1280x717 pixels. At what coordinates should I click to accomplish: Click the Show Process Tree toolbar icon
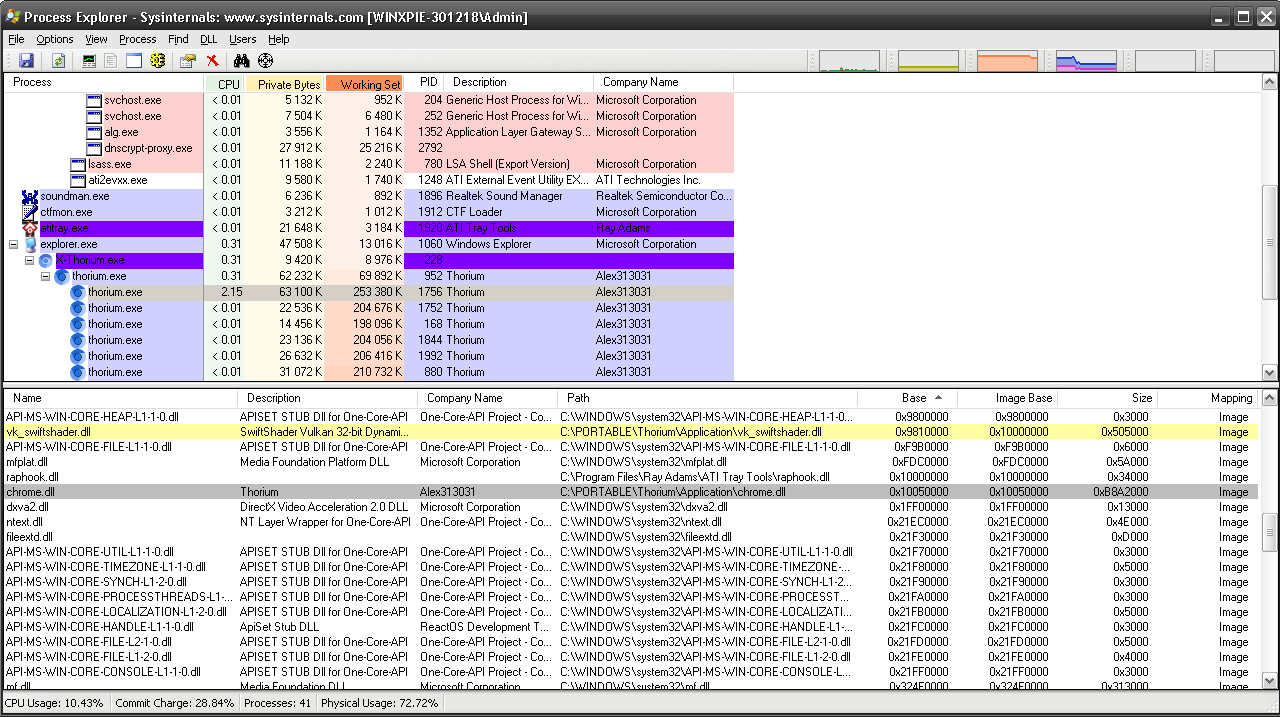point(111,61)
